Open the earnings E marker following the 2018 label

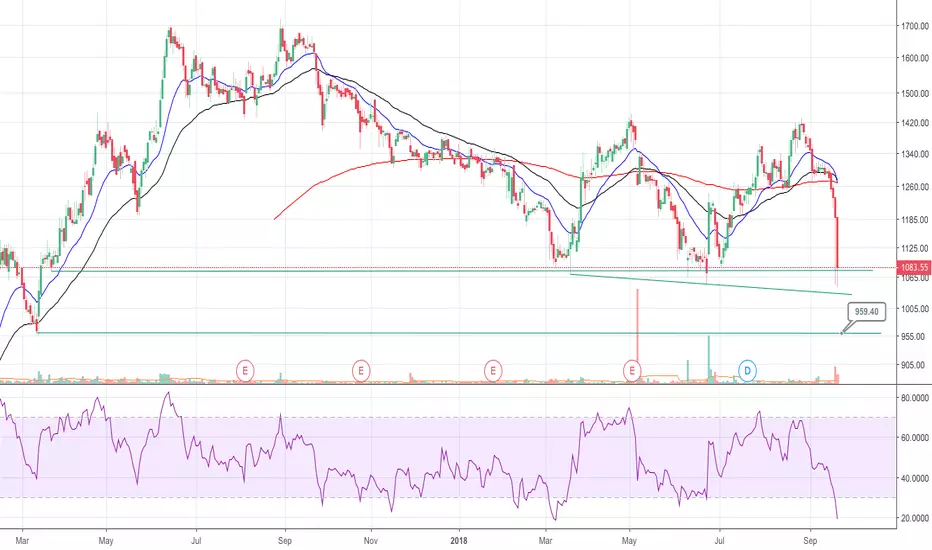tap(493, 371)
